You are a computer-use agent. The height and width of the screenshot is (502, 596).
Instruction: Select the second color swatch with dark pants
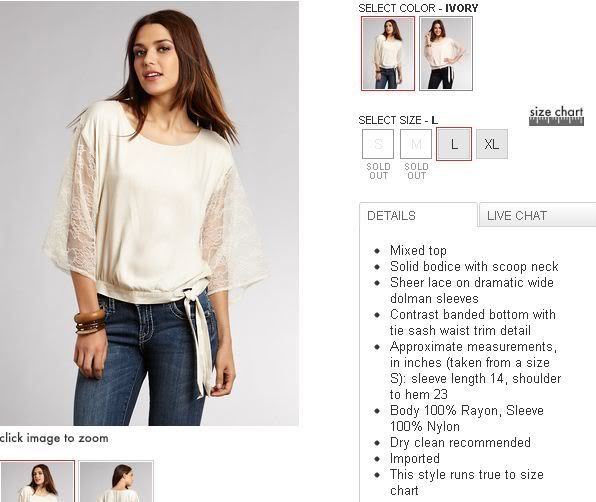[x=446, y=54]
